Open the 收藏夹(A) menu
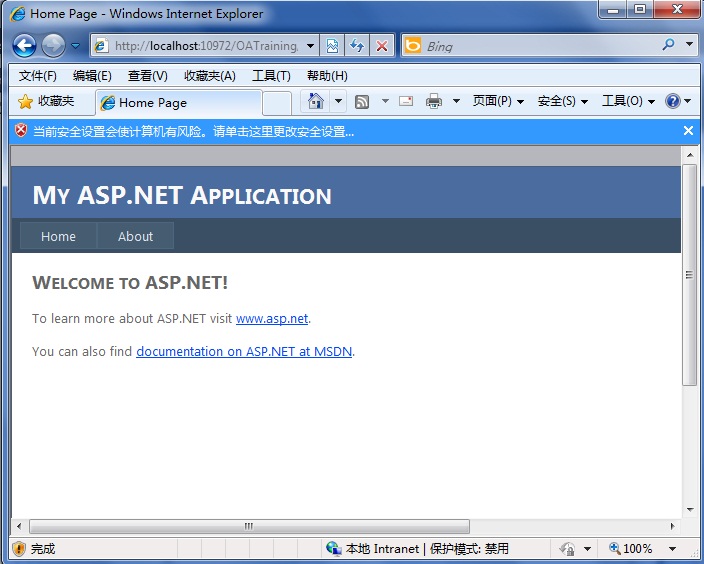Image resolution: width=704 pixels, height=564 pixels. coord(210,76)
